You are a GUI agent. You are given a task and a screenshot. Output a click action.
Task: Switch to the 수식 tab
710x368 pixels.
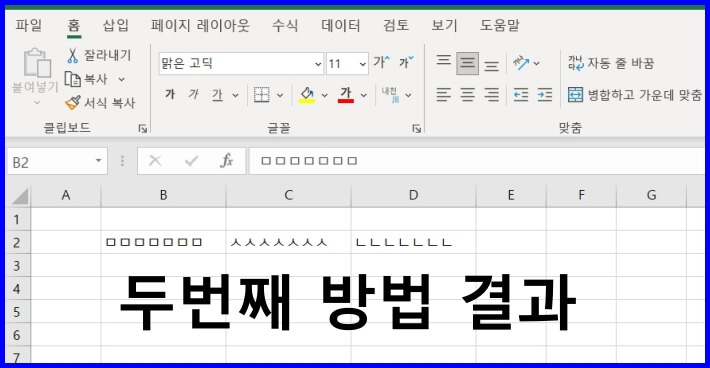coord(285,25)
